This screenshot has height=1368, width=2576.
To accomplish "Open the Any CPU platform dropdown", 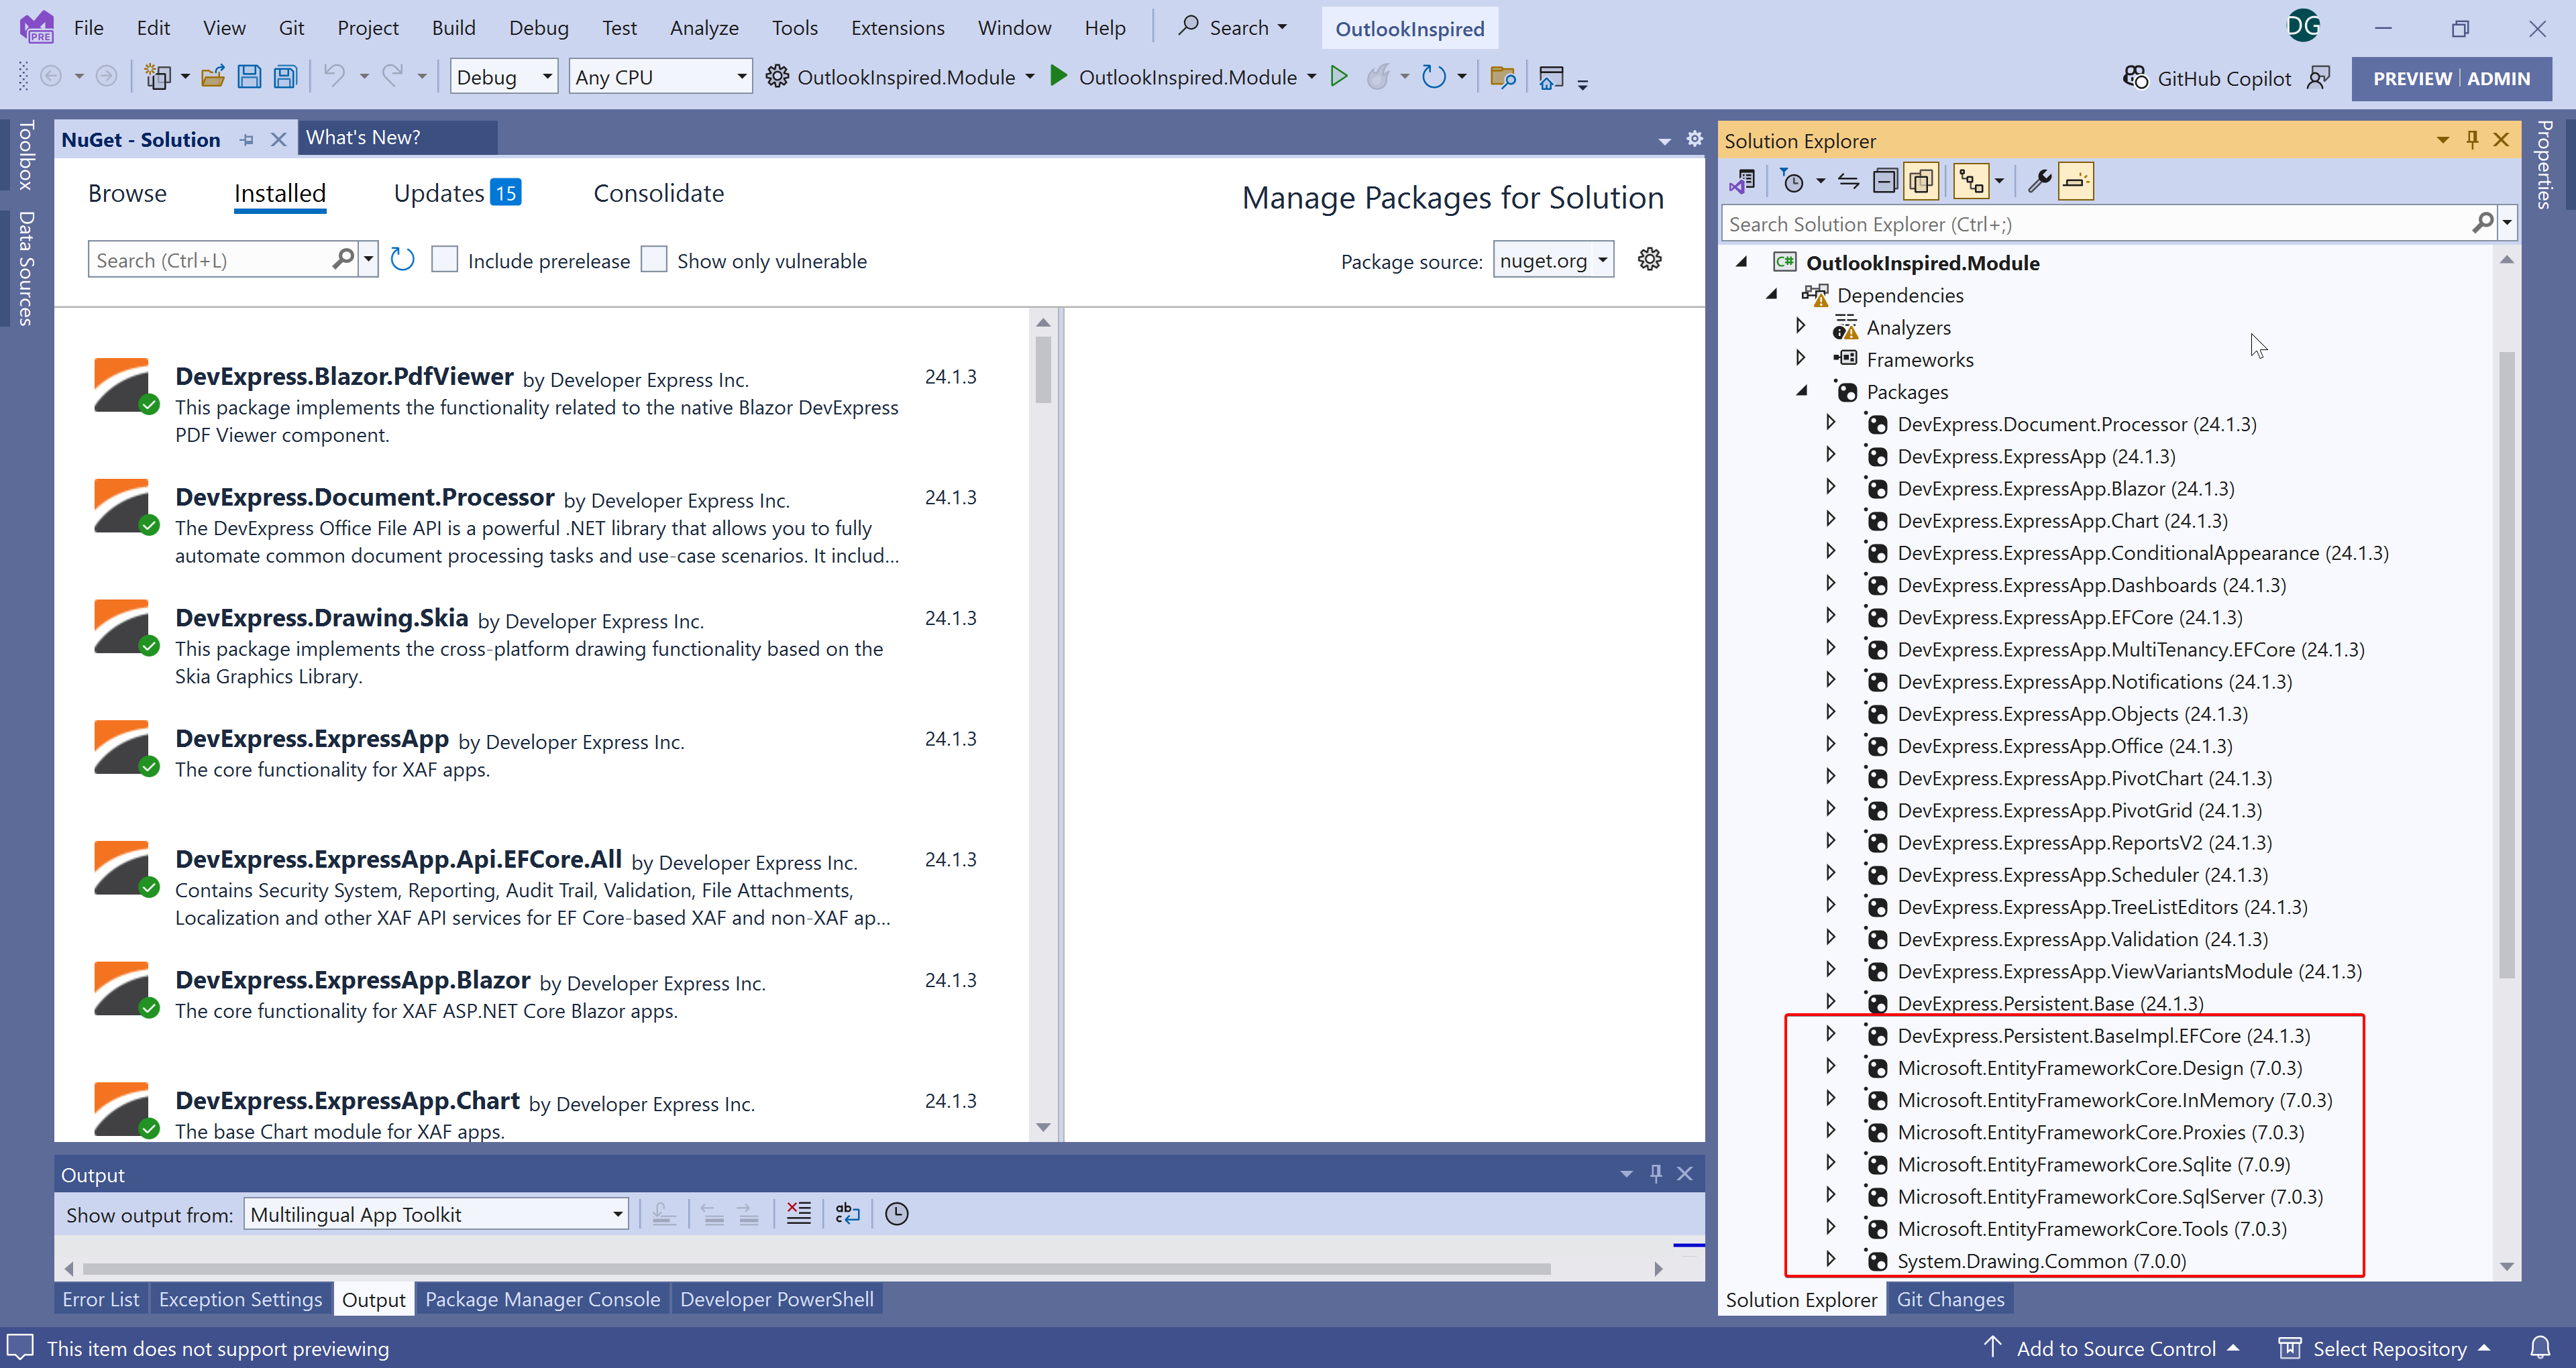I will [660, 77].
